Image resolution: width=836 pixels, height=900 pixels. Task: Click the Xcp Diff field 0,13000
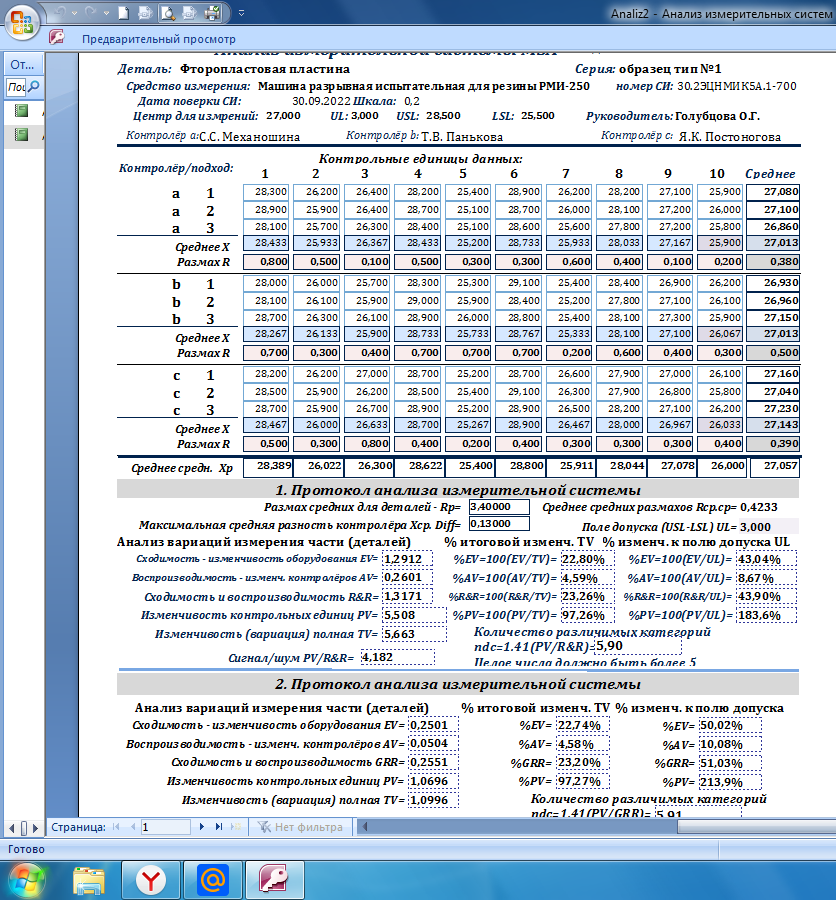[499, 523]
